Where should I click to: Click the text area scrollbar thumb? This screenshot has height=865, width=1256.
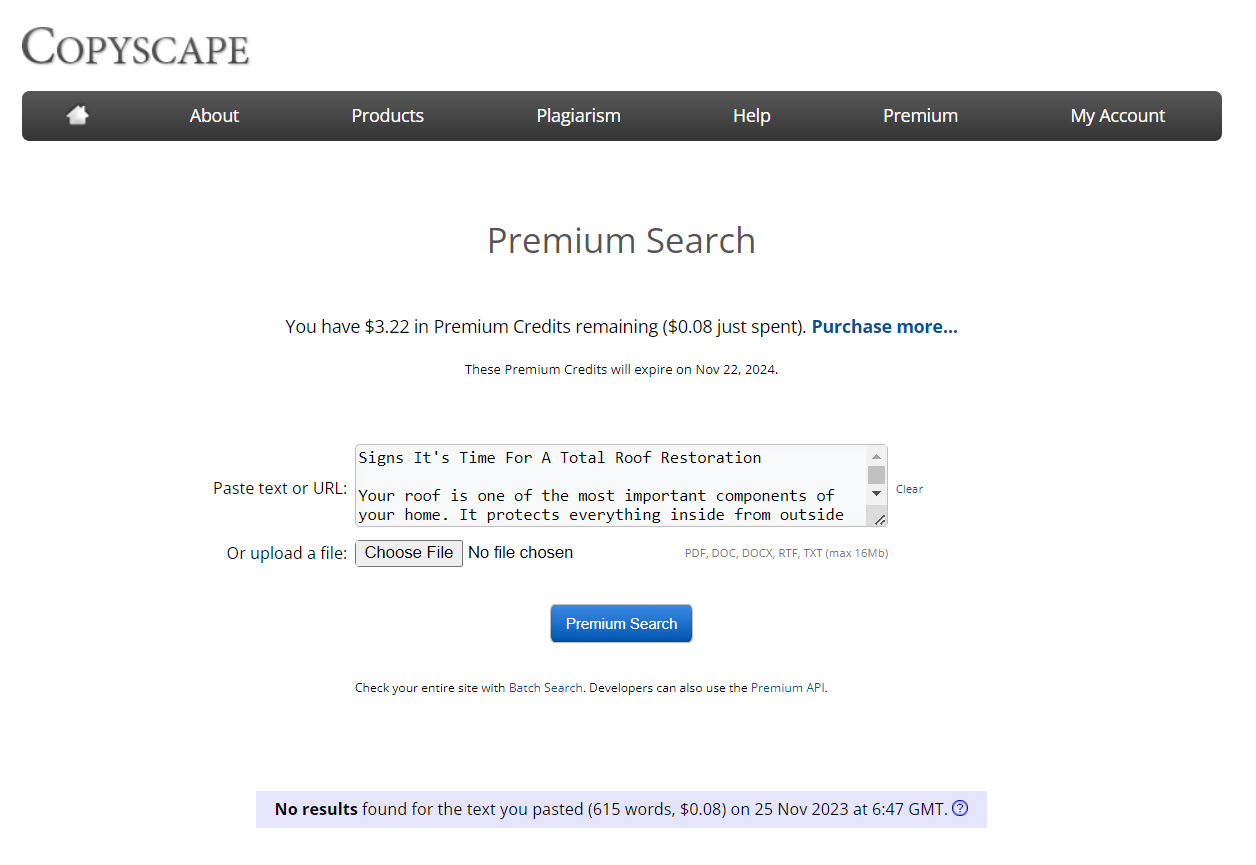[x=876, y=474]
